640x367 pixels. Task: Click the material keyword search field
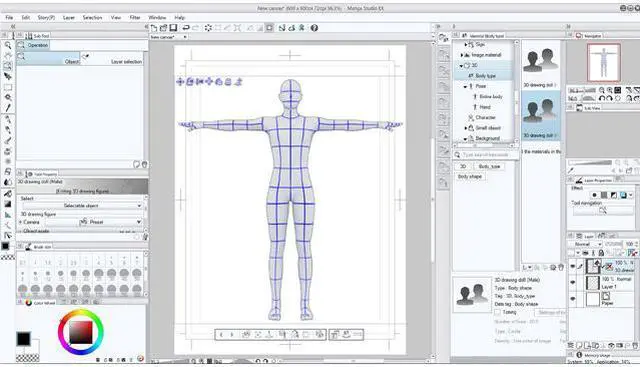pos(486,155)
